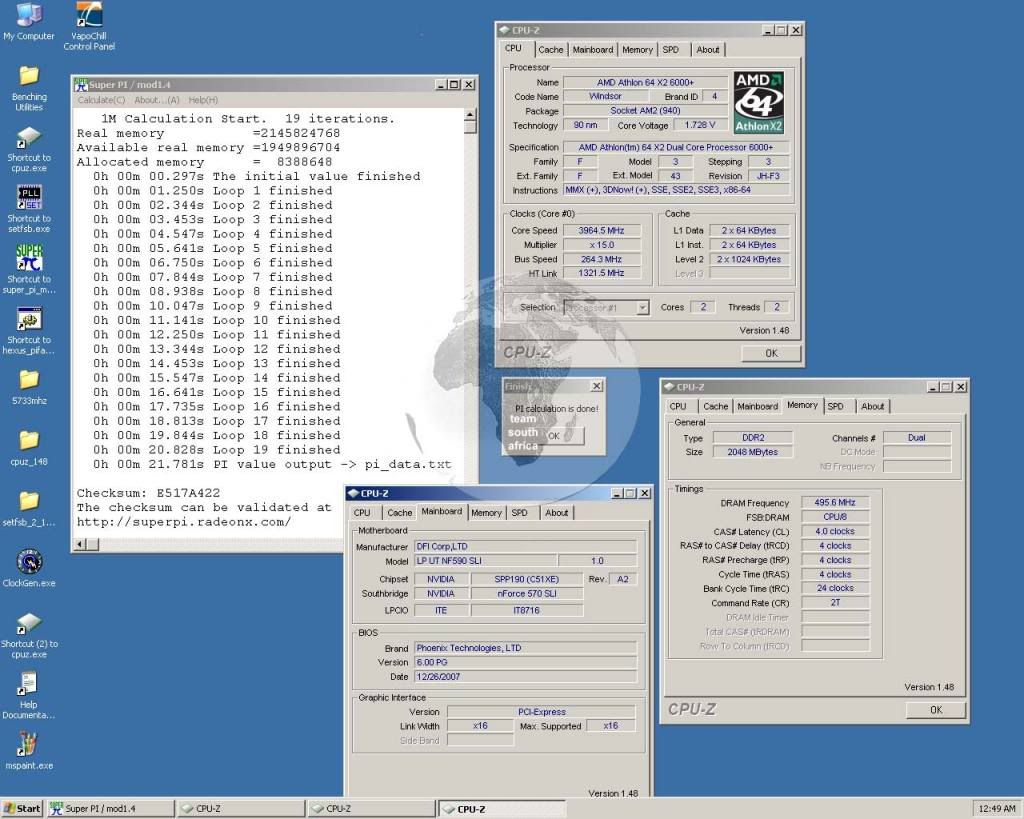Switch to Cache tab in top CPU-Z window

(551, 50)
